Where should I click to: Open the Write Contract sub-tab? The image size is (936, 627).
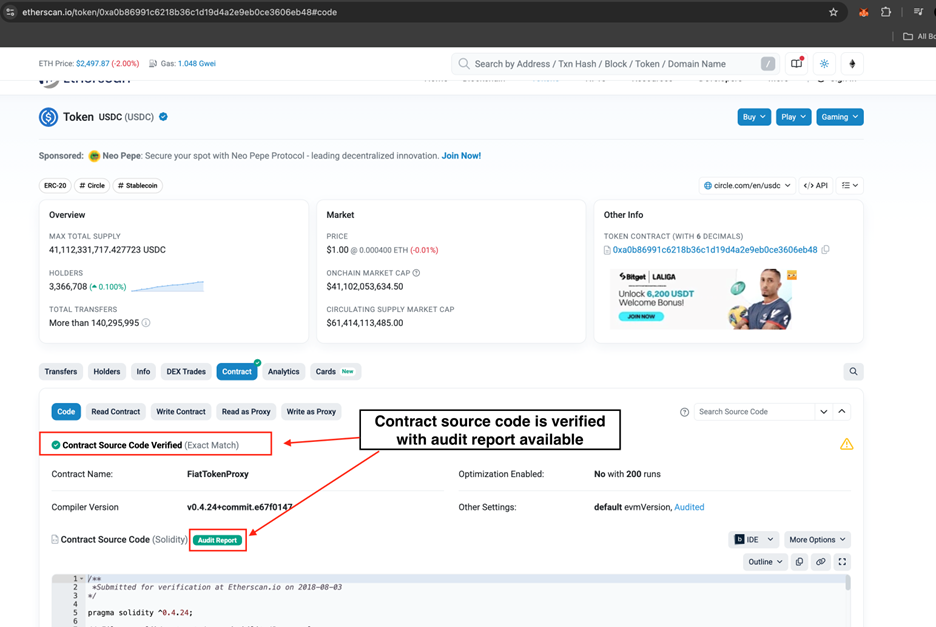tap(181, 411)
